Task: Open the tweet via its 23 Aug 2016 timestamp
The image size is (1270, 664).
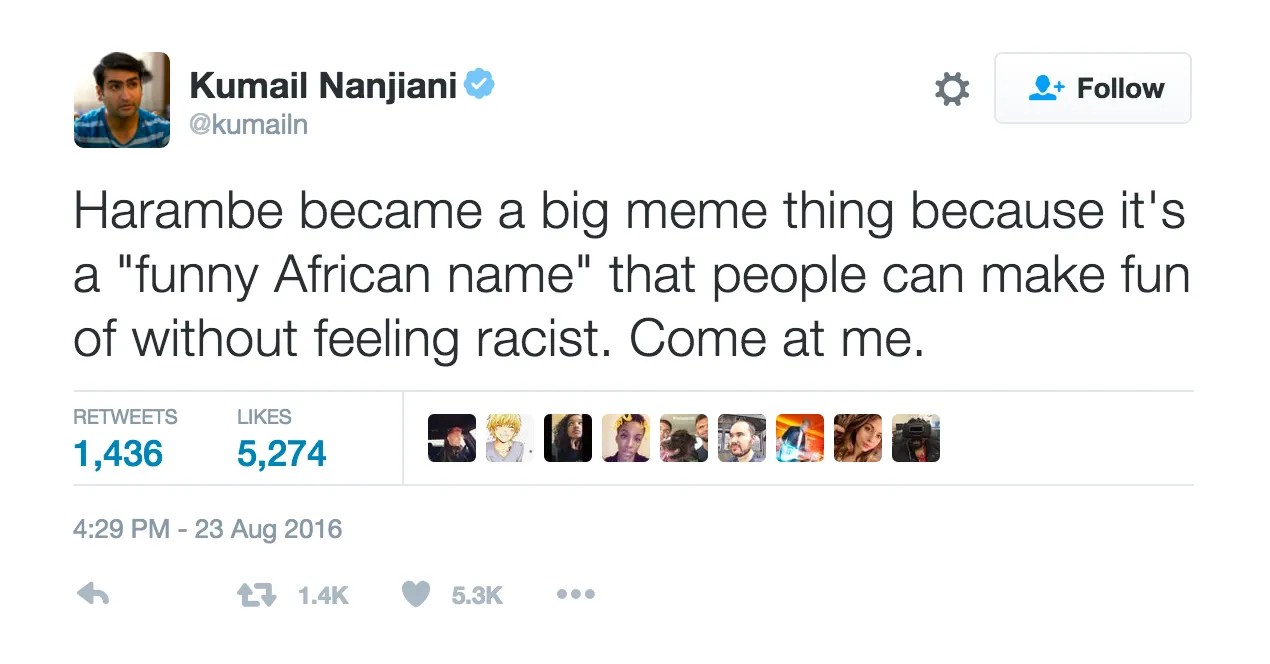Action: tap(208, 528)
